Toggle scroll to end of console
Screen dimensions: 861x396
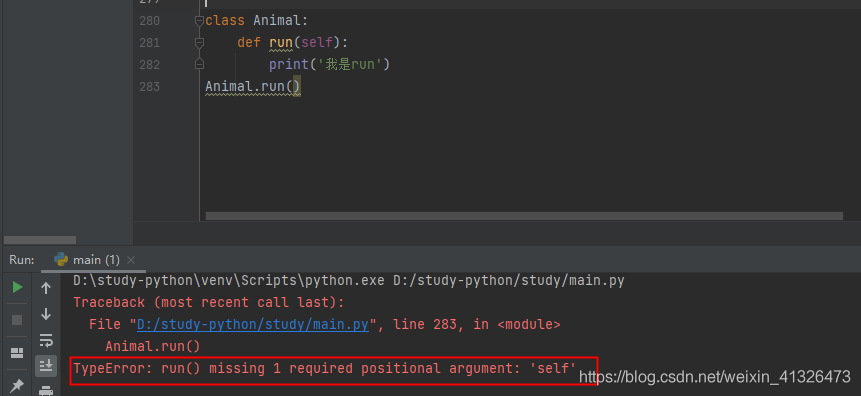[46, 365]
